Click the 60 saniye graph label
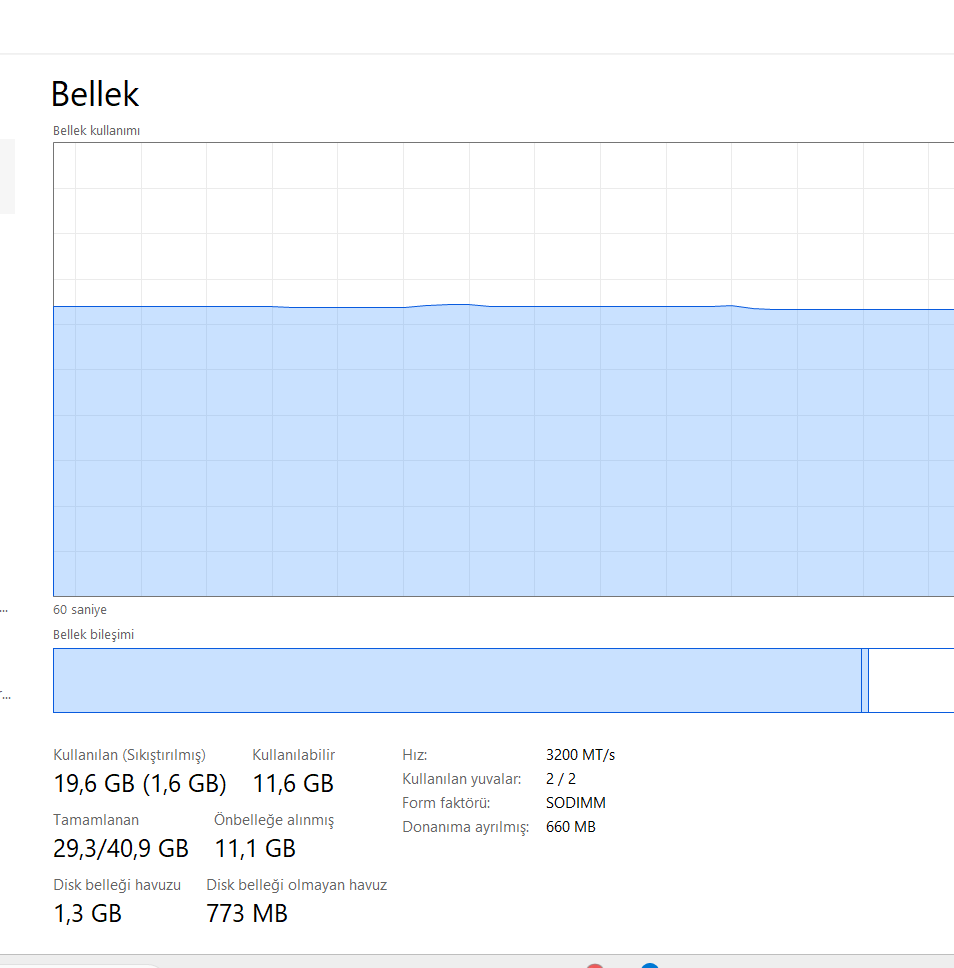Screen dimensions: 954x968 80,610
